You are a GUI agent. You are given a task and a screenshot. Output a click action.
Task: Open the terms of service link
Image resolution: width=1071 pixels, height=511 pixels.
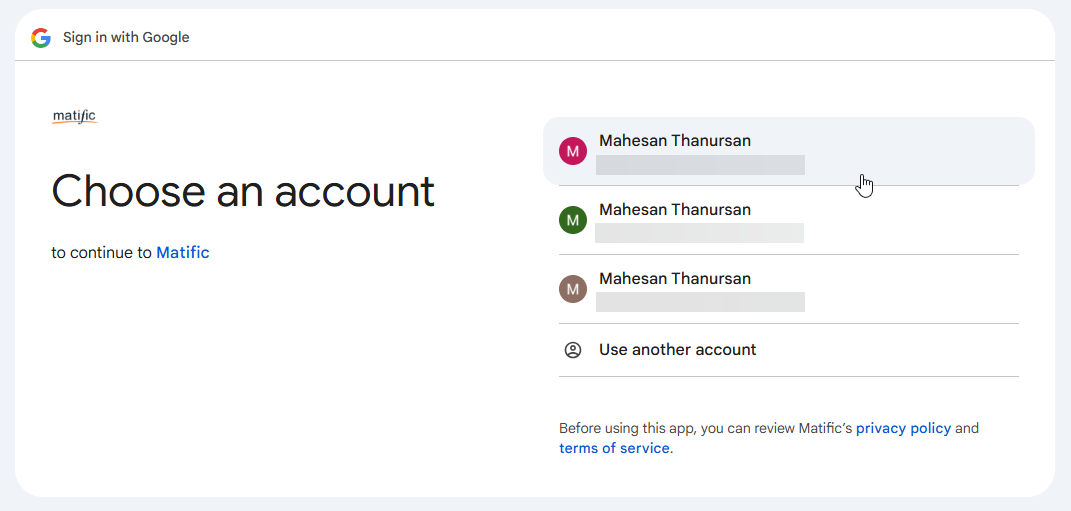614,448
